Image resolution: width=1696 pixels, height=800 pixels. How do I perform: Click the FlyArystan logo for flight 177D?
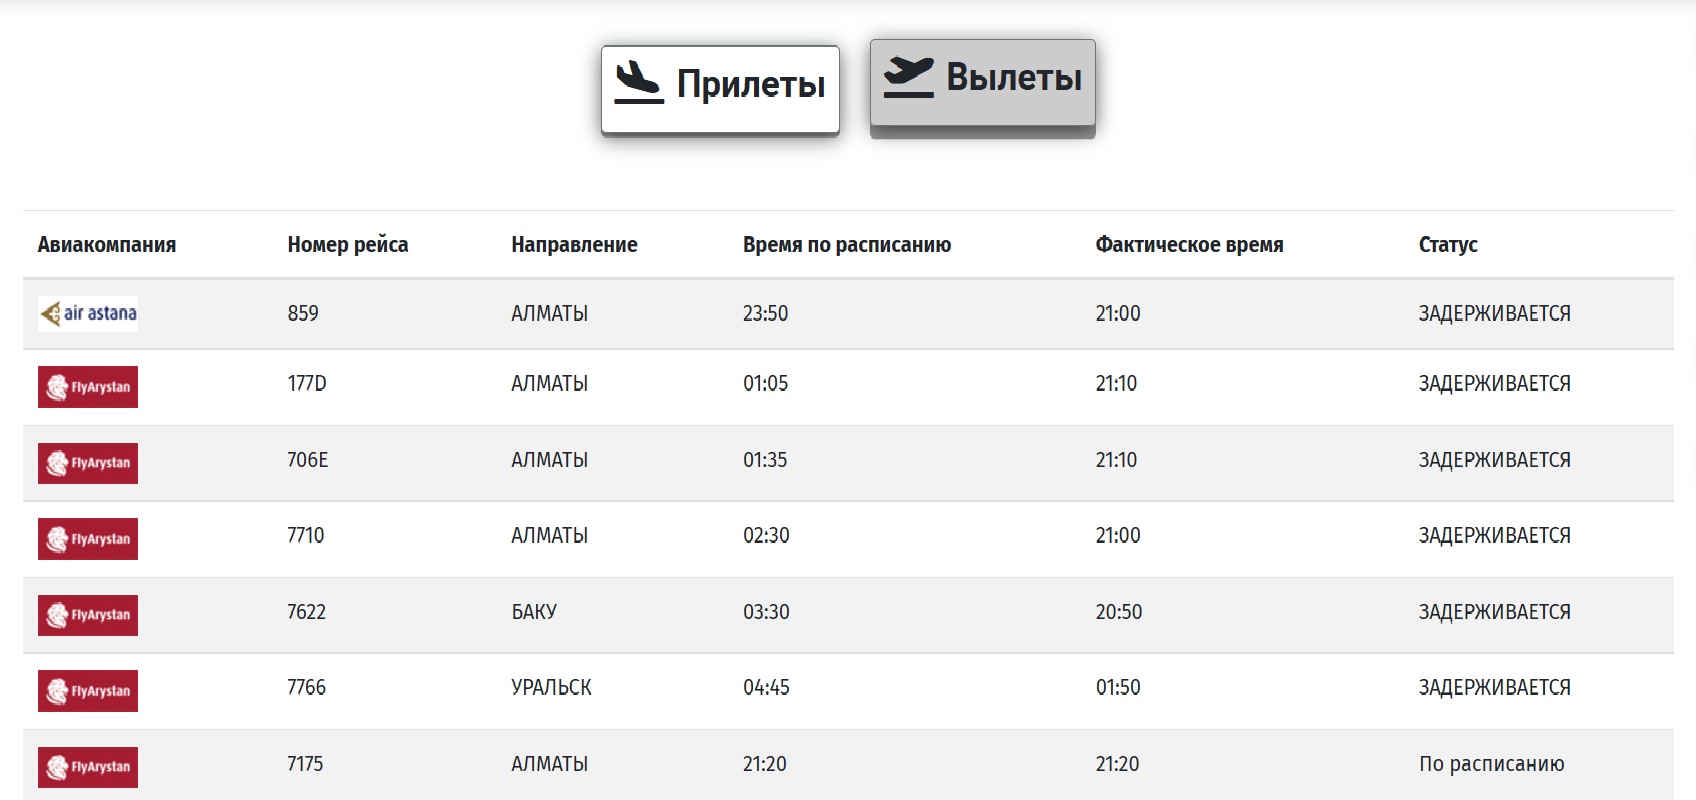[x=88, y=387]
